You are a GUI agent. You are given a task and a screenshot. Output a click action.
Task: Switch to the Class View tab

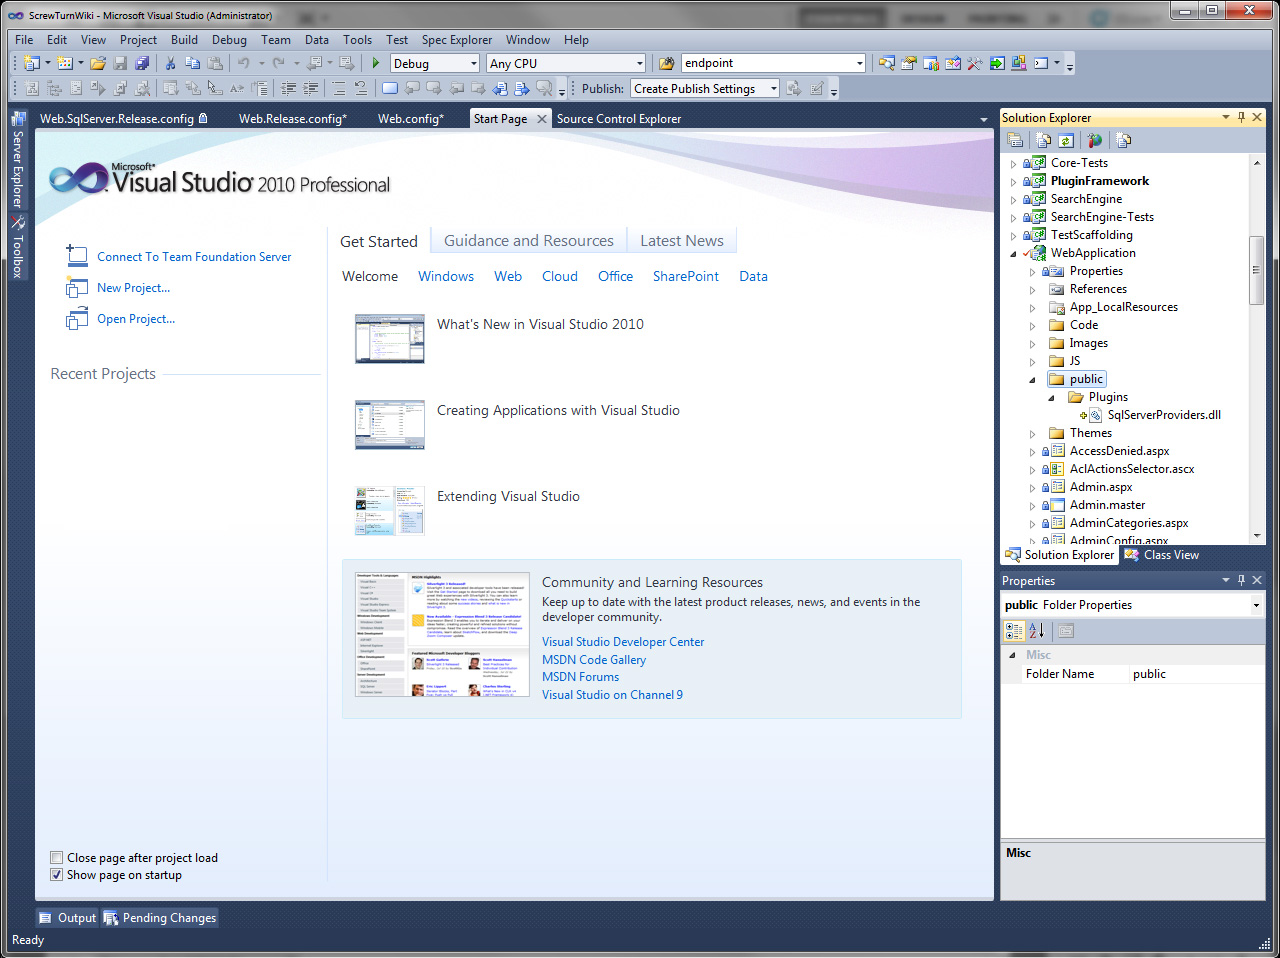[1161, 555]
